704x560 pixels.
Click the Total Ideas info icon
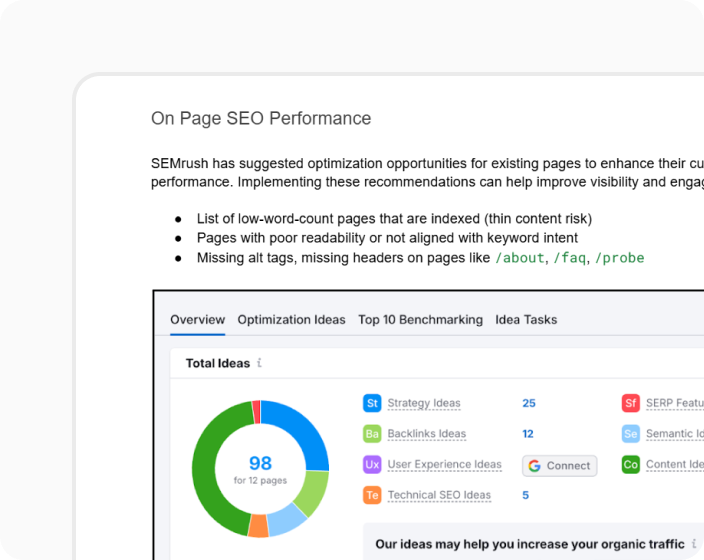(259, 362)
